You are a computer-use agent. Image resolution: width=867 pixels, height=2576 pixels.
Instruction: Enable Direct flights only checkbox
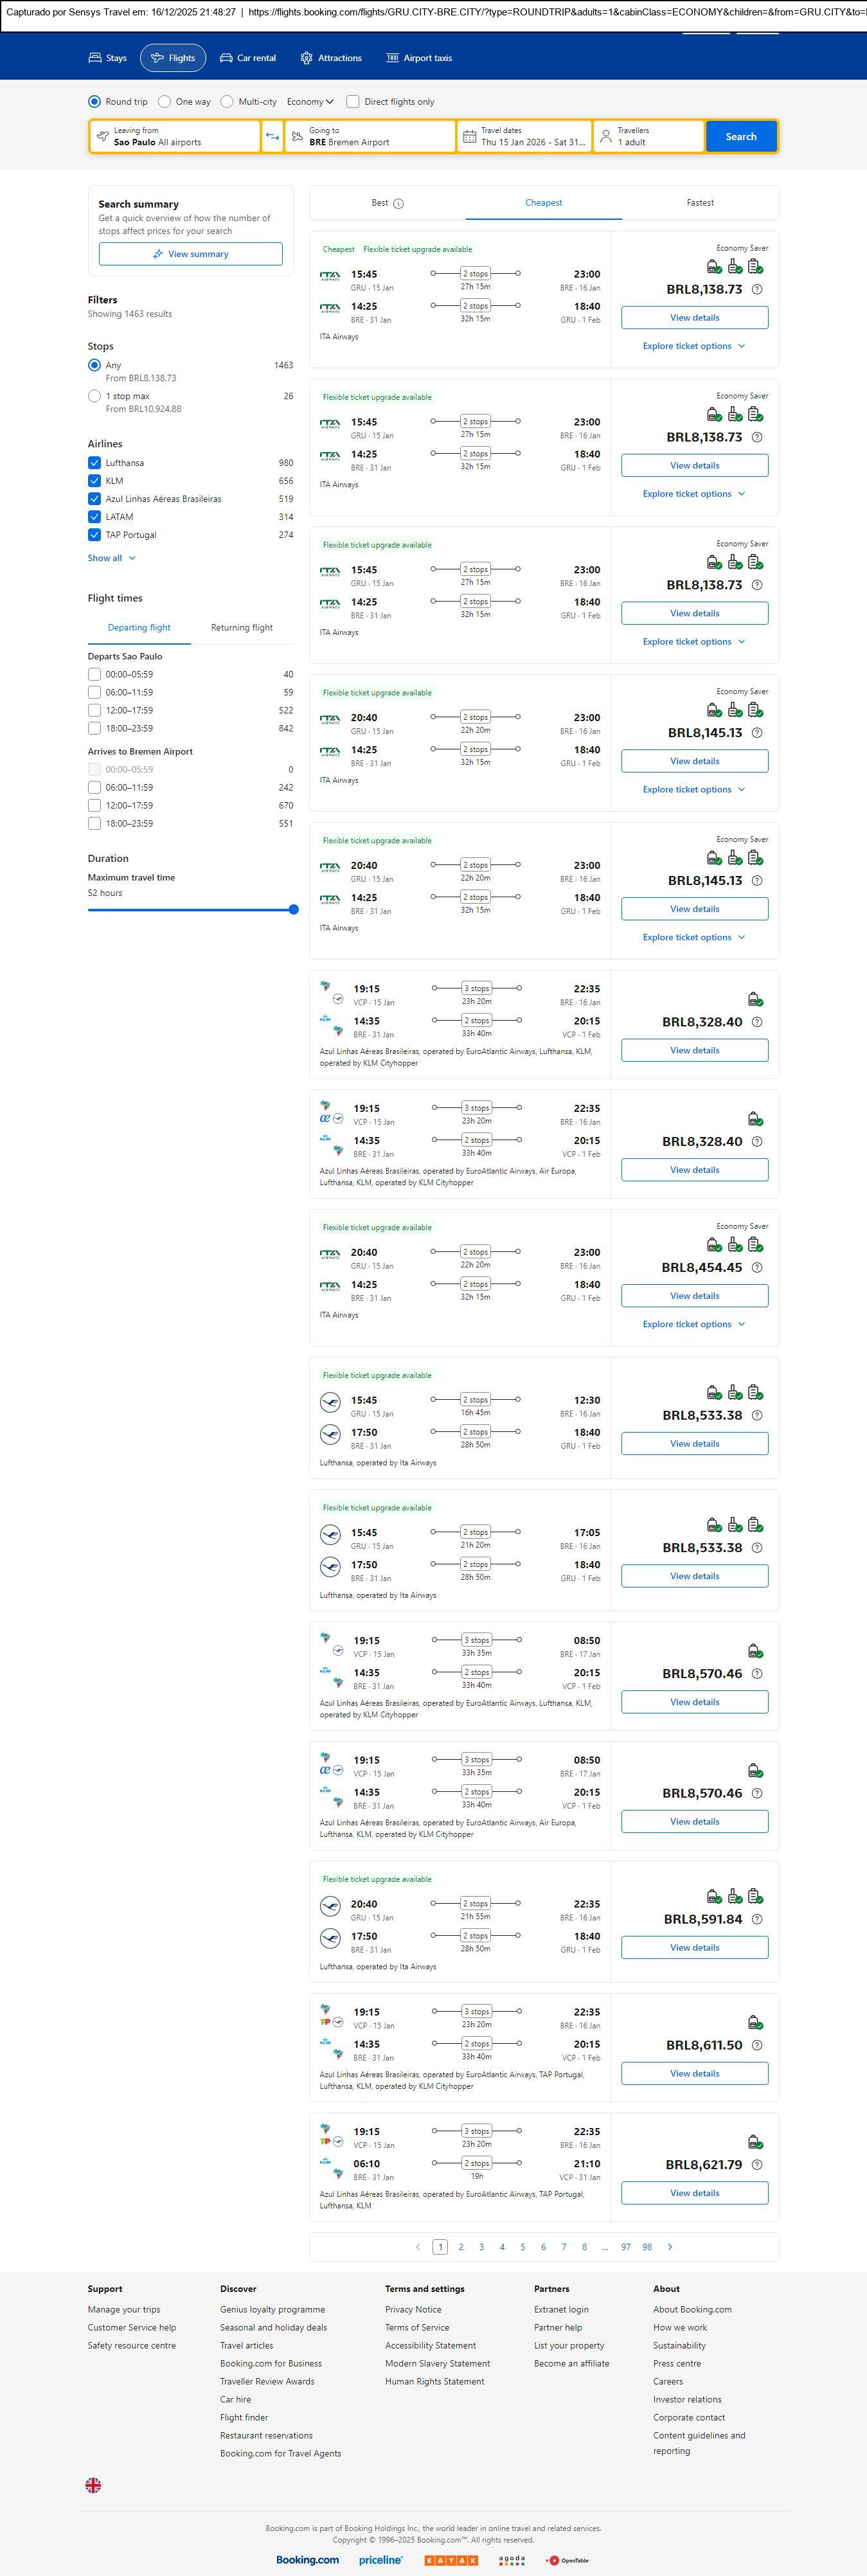353,102
